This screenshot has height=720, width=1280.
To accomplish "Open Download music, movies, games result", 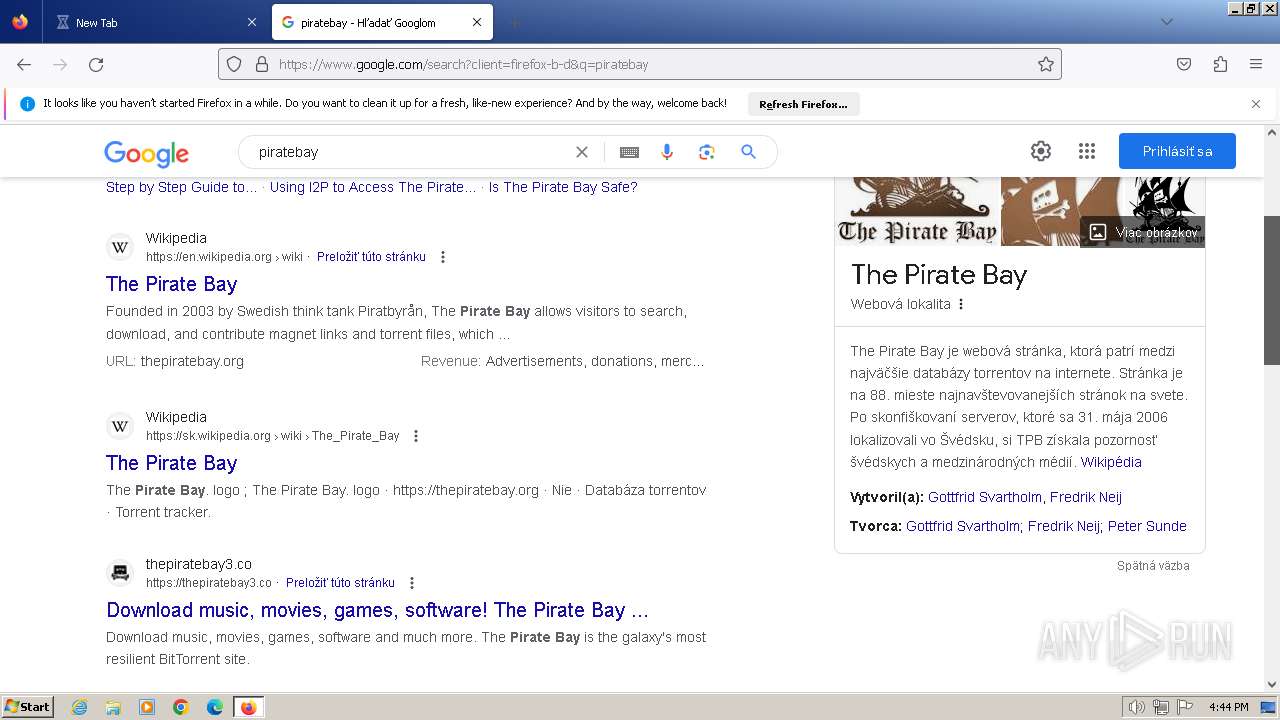I will [x=377, y=610].
